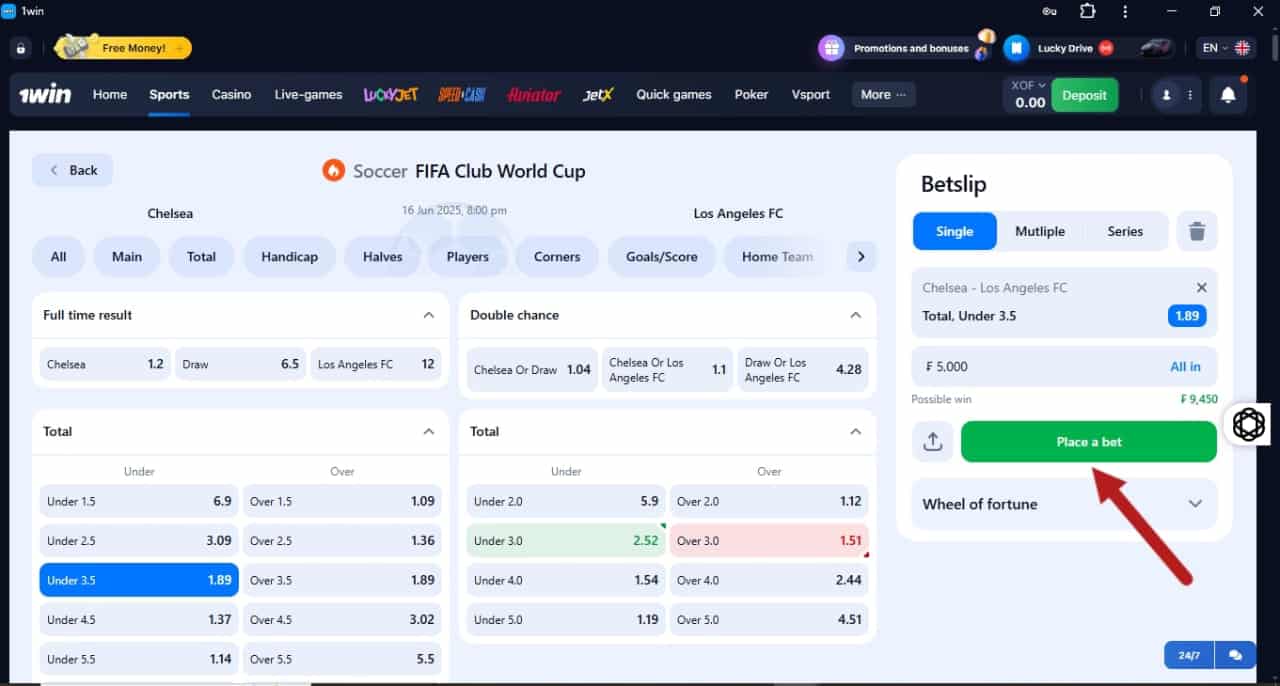Collapse the Total section containing Under 1.5
The width and height of the screenshot is (1280, 686).
coord(429,432)
